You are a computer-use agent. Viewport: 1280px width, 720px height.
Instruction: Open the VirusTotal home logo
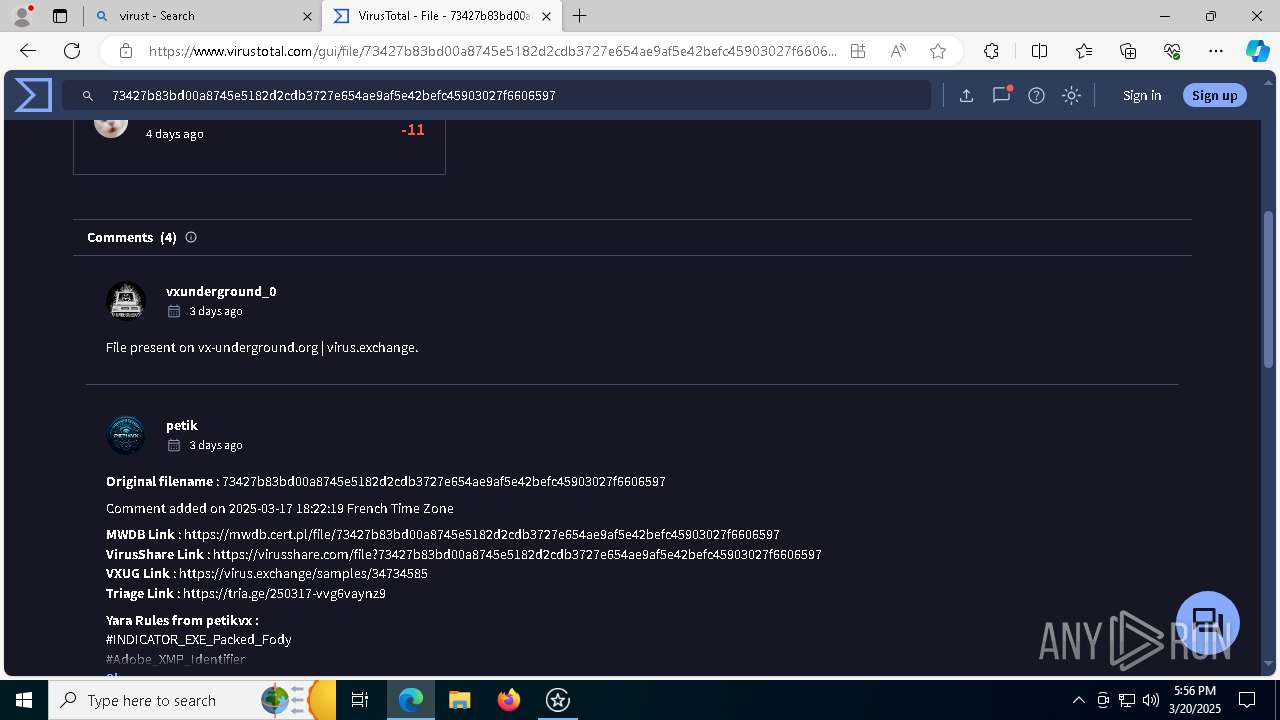click(33, 95)
